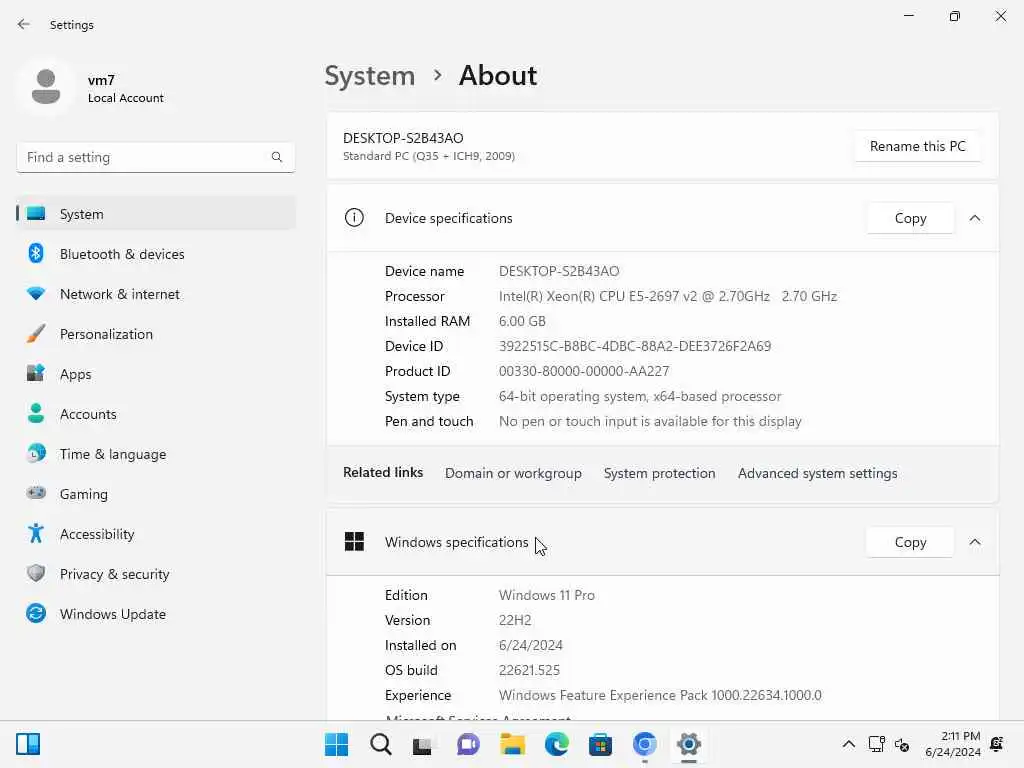Go back using the Settings back arrow

(24, 24)
